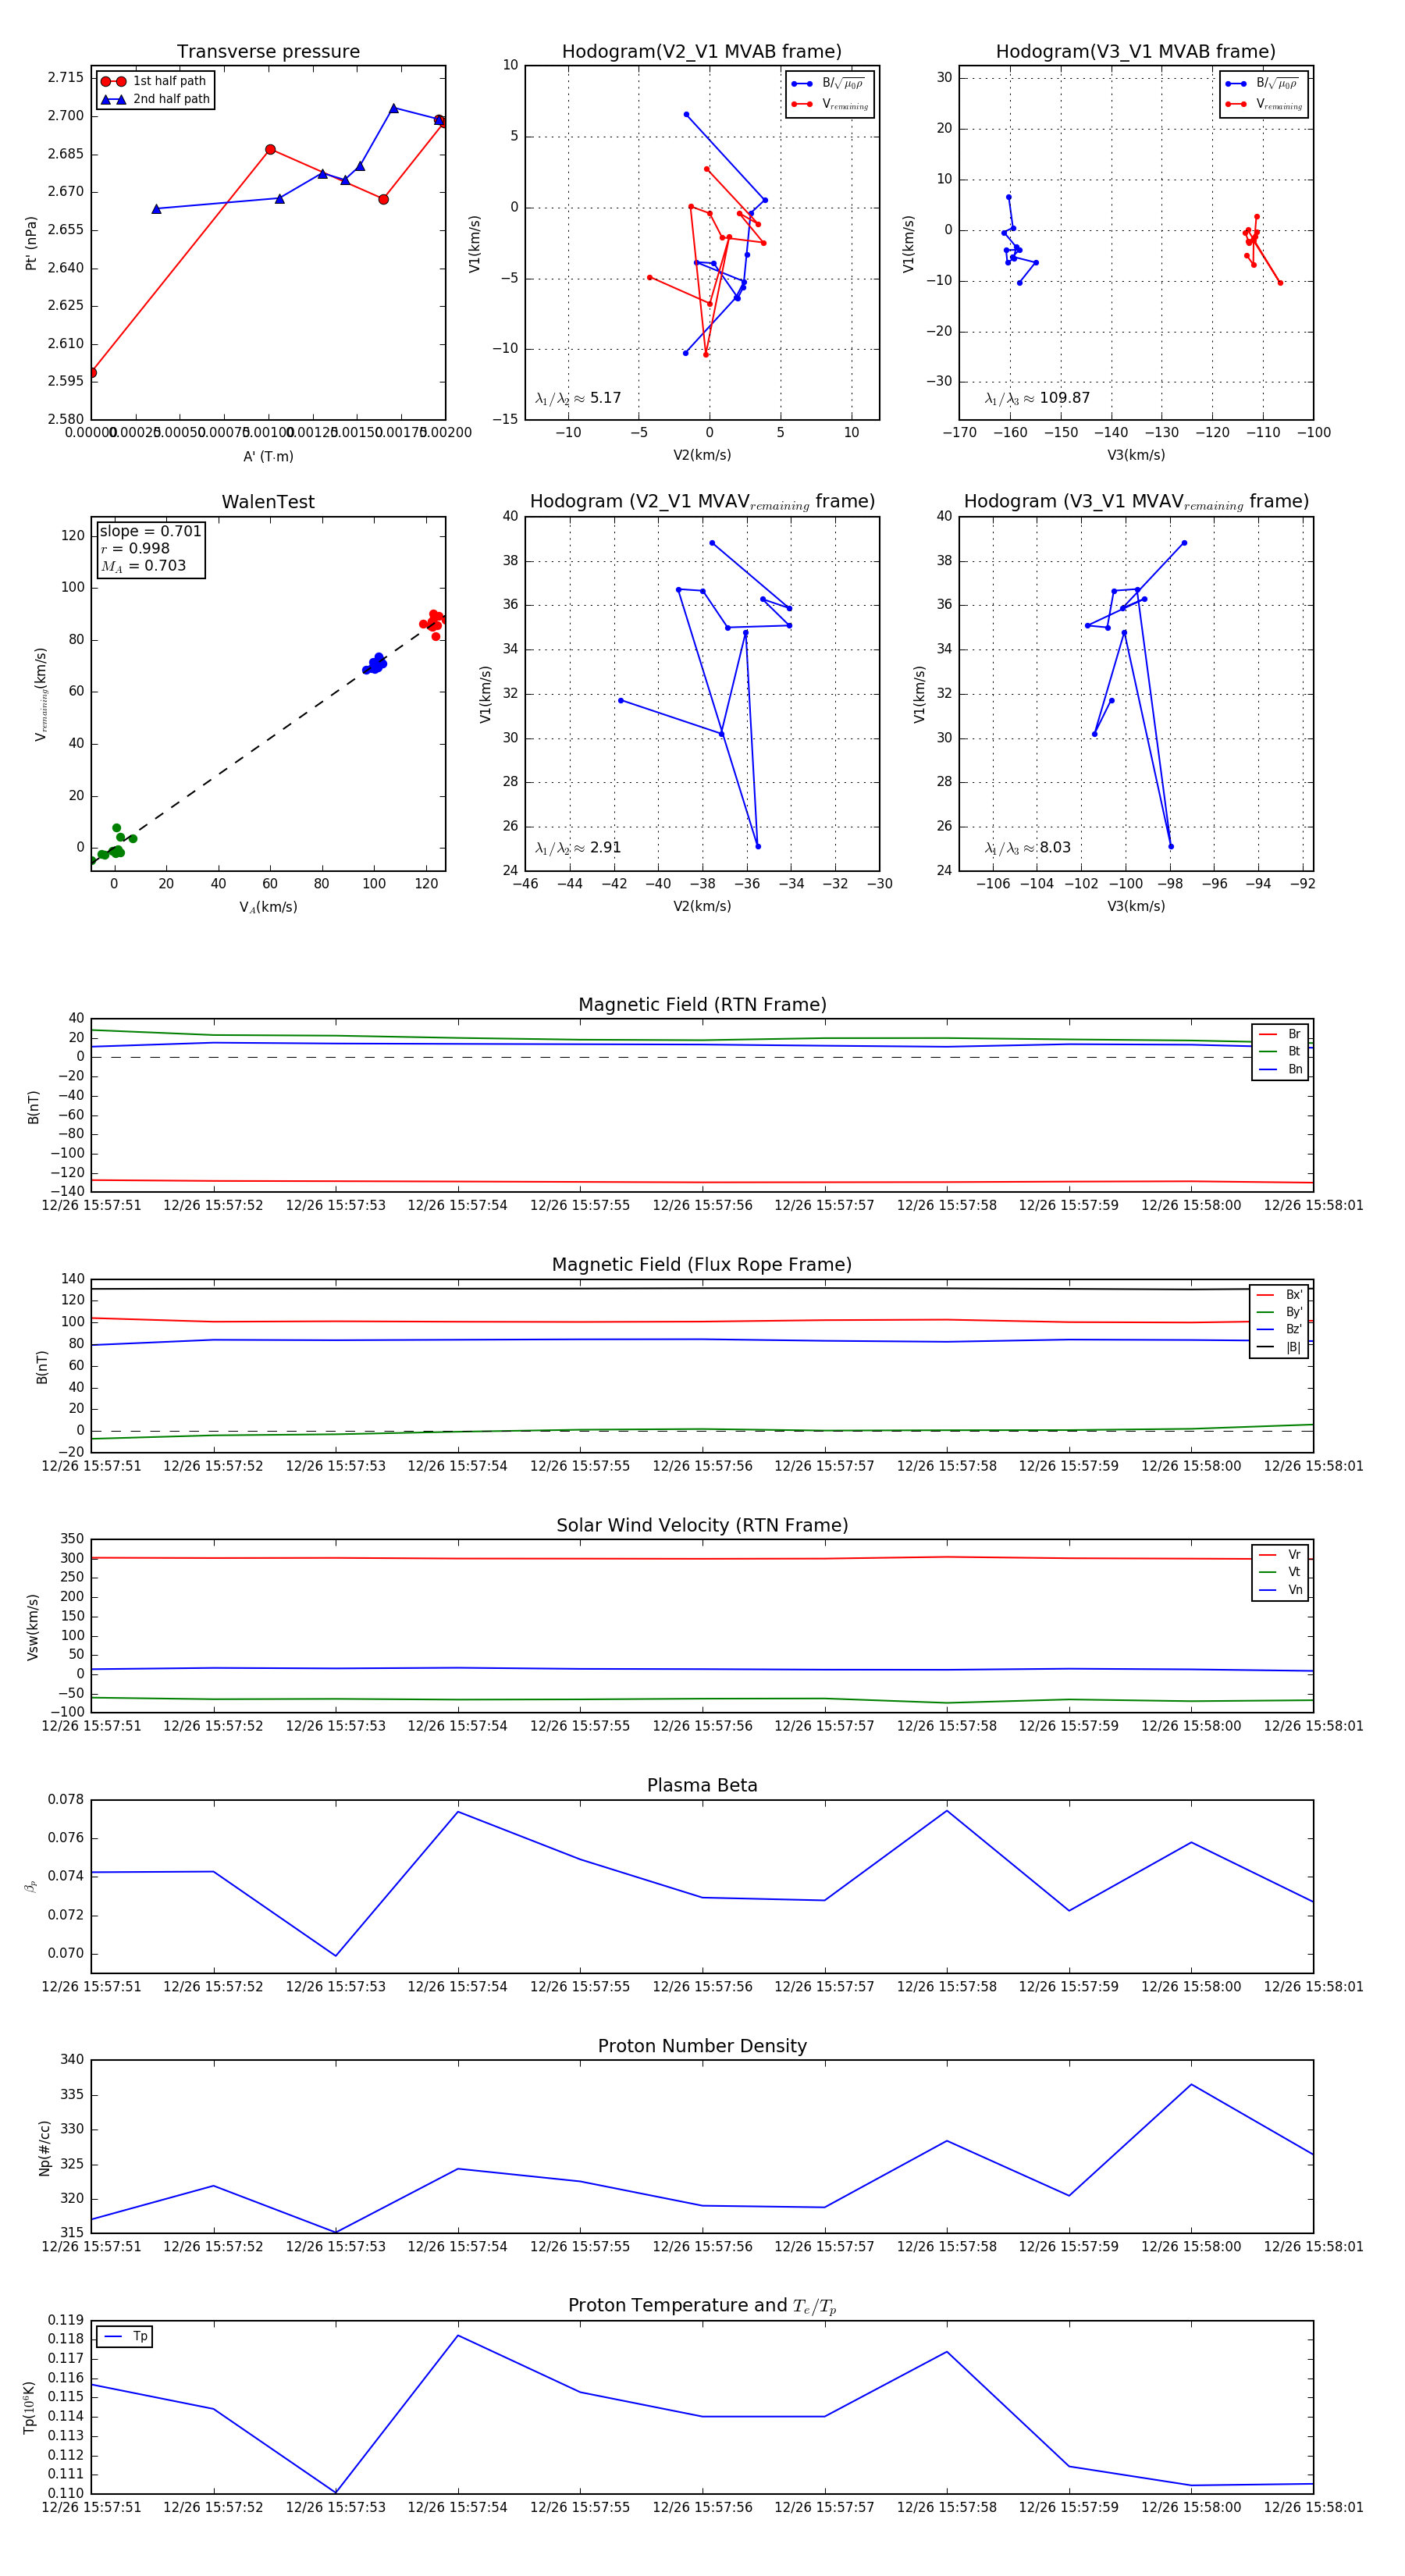Click the Transverse pressure plot title

[x=268, y=52]
